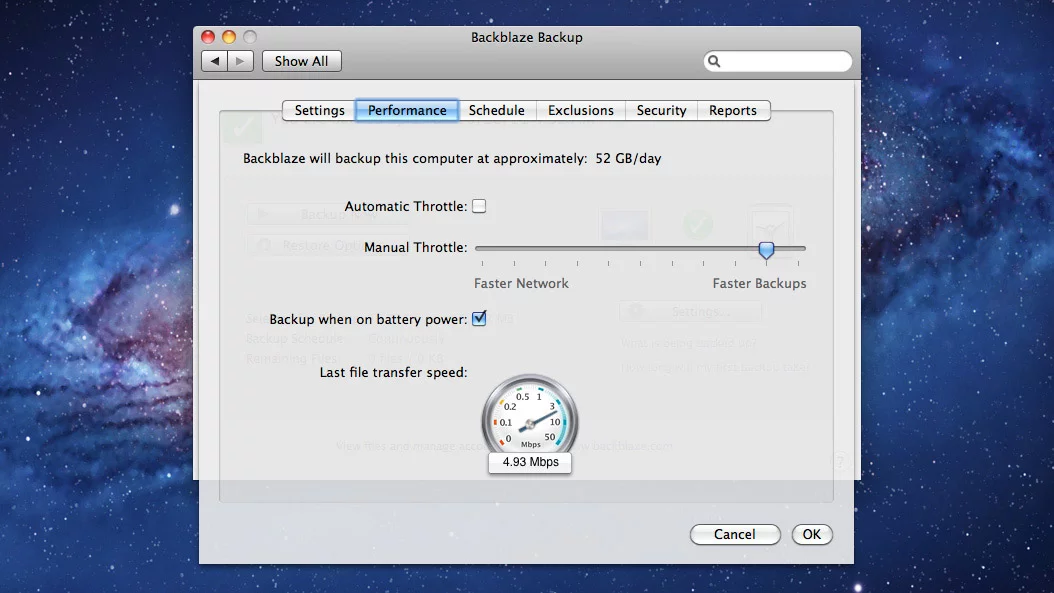This screenshot has height=593, width=1054.
Task: Click the Manual Throttle slider handle
Action: tap(766, 250)
